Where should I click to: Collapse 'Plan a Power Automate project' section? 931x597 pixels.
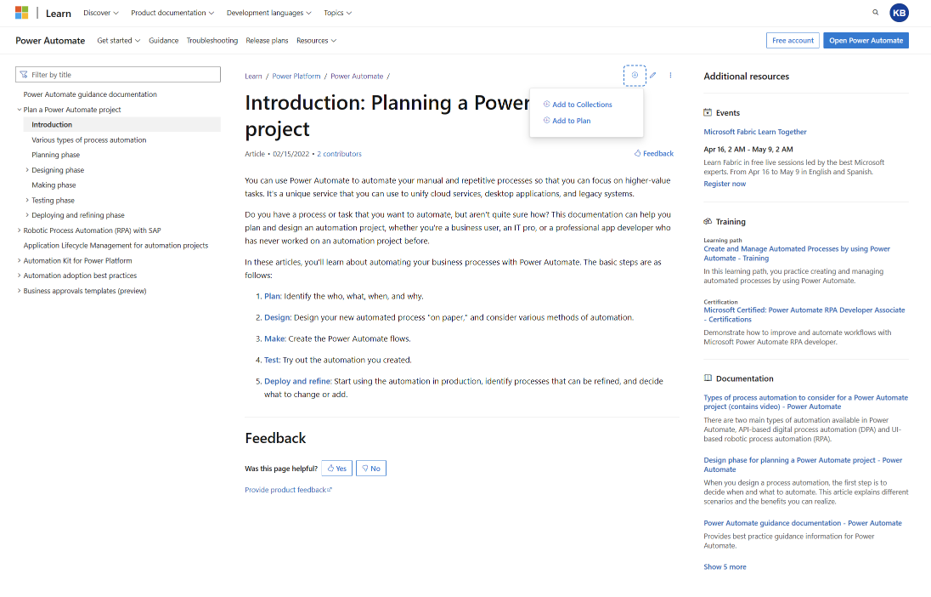pos(19,109)
